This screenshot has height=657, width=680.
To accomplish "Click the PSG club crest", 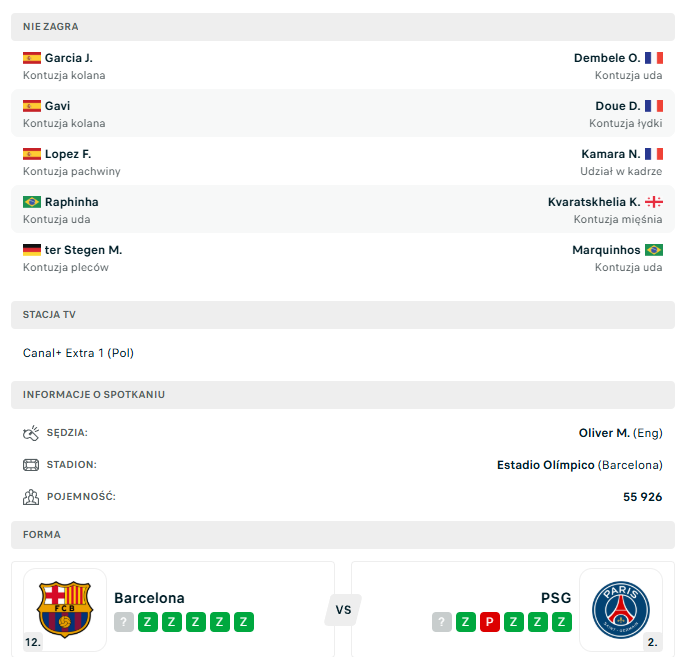I will click(620, 610).
